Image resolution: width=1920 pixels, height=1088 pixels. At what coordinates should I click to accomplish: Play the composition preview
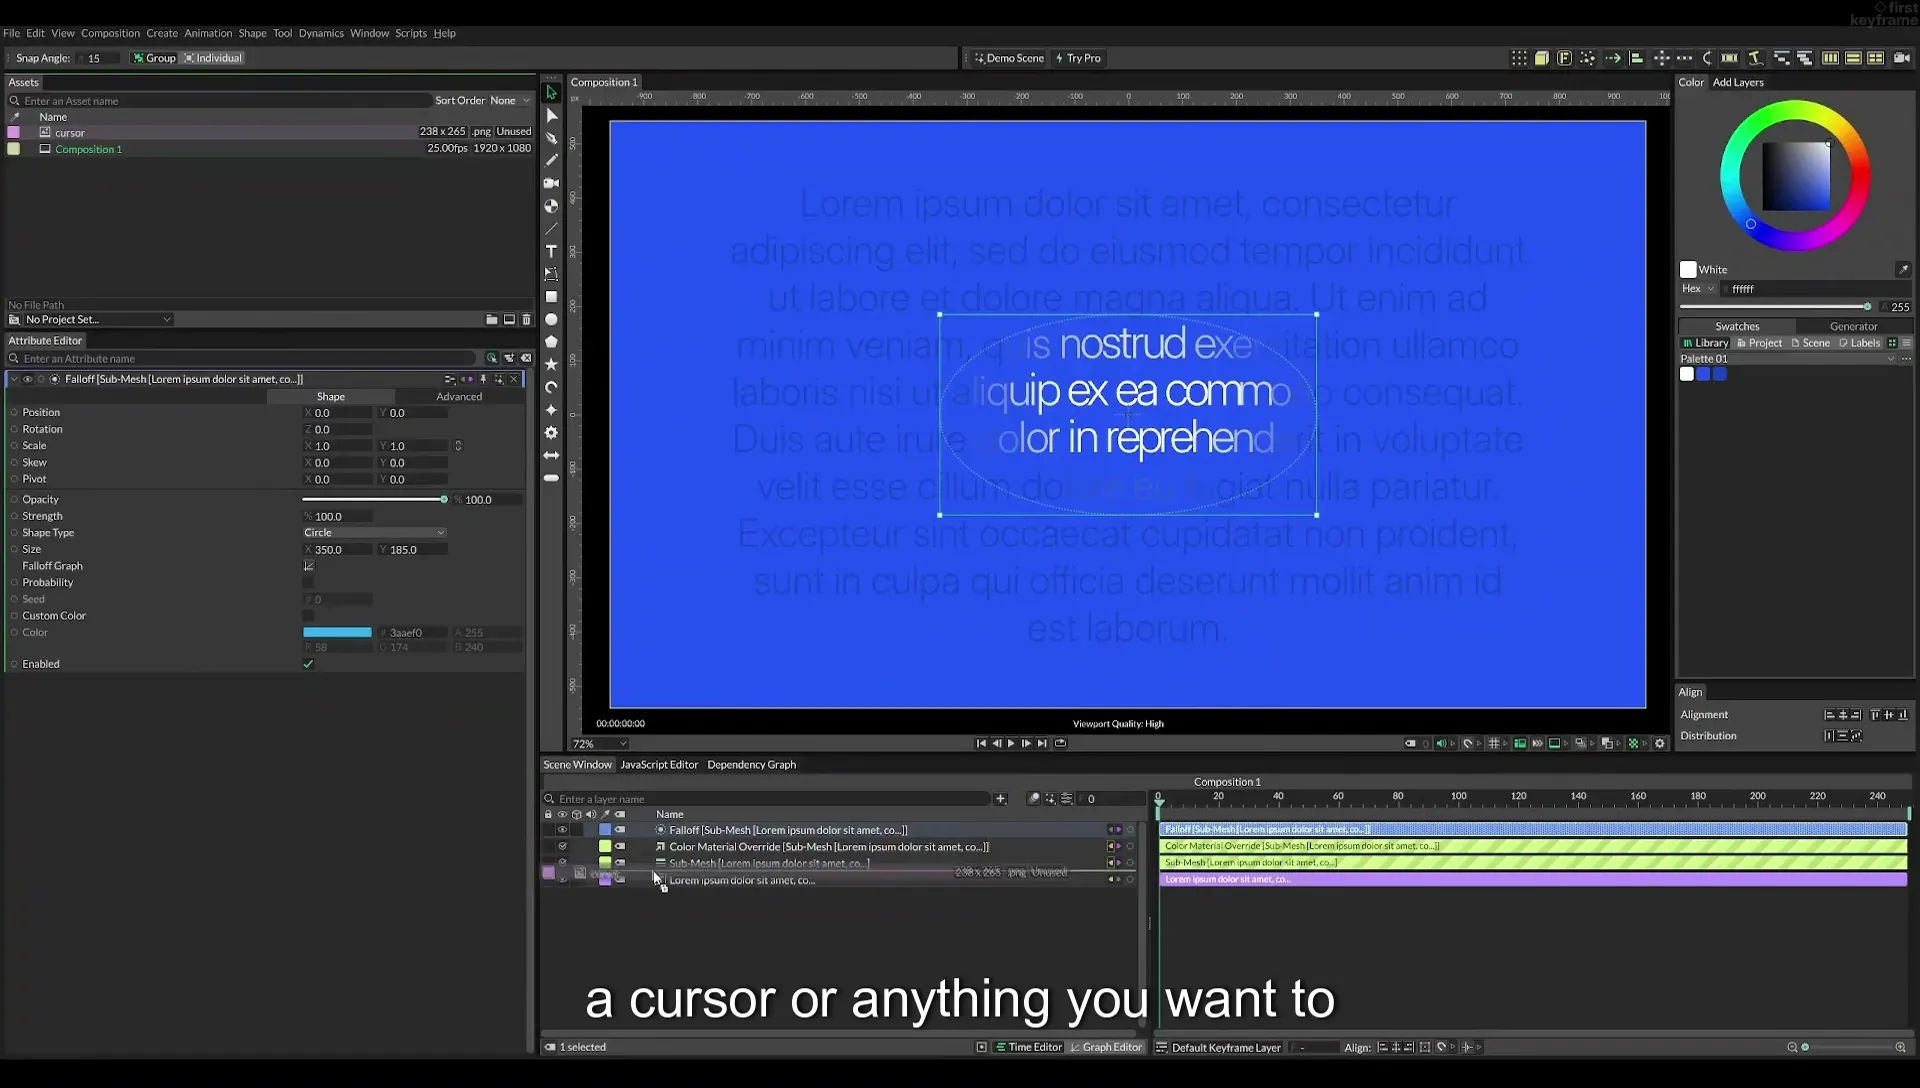[x=1011, y=743]
